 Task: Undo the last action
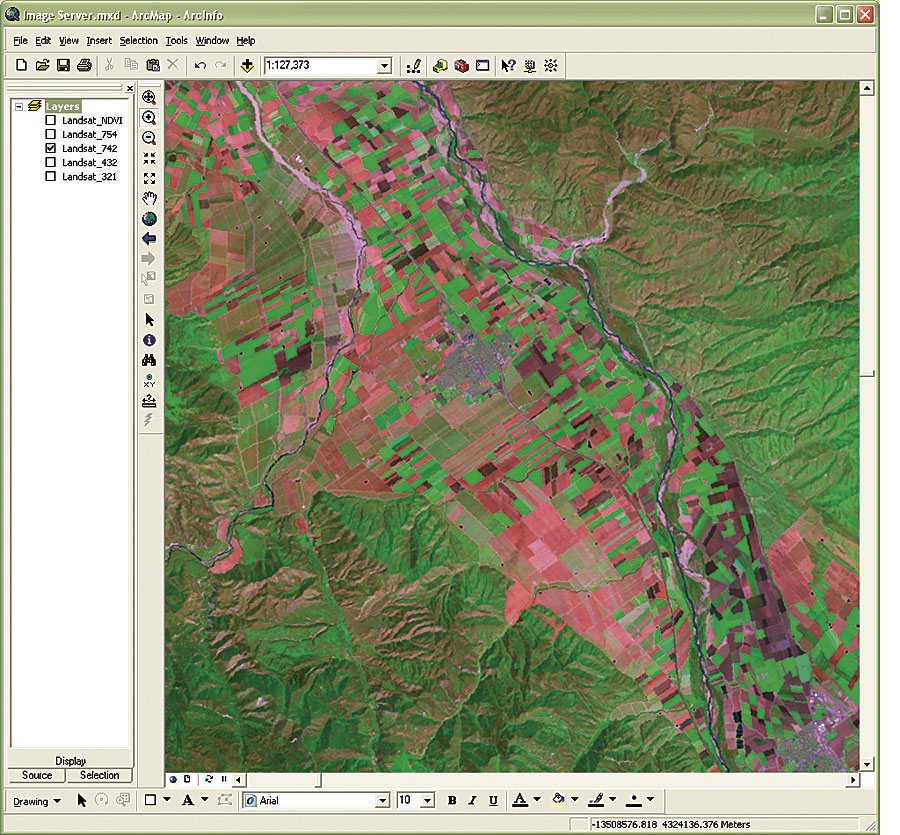200,65
